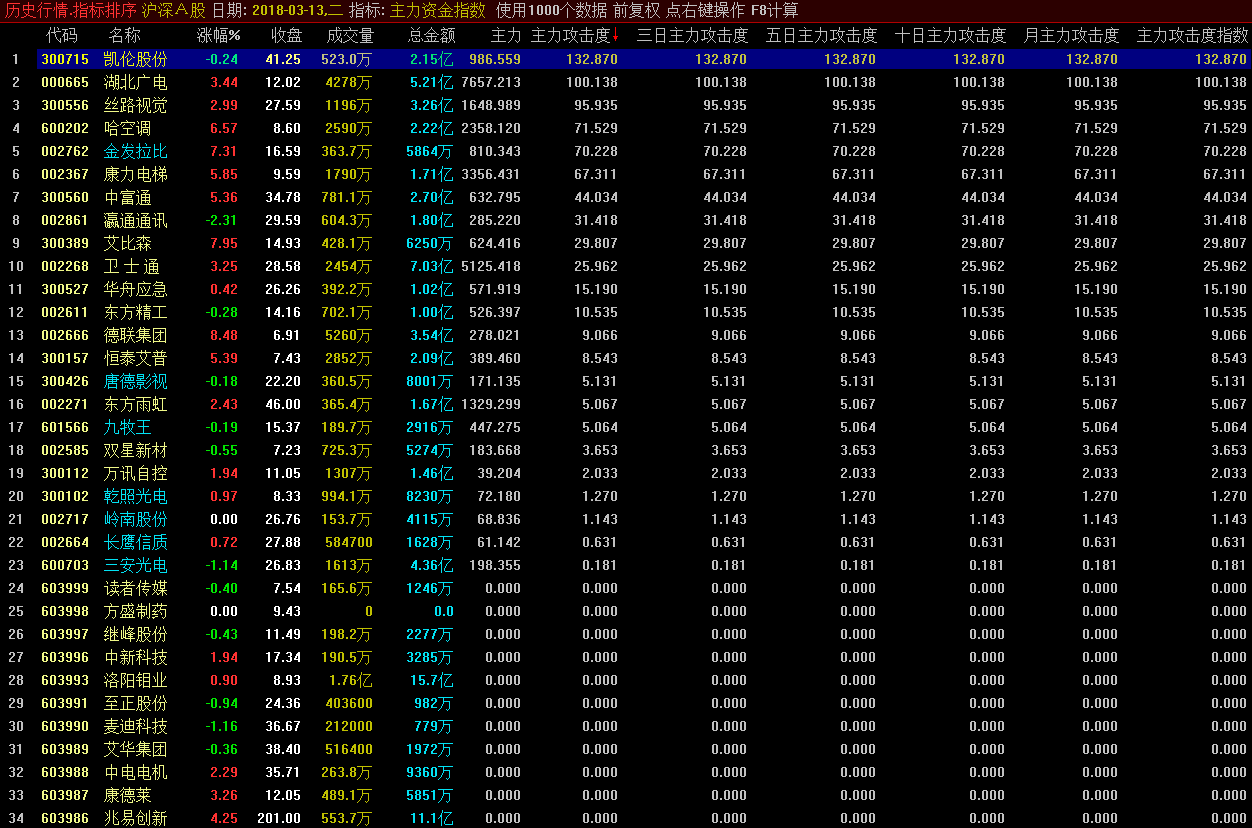Sort by 十日主力攻击度 column header

951,36
